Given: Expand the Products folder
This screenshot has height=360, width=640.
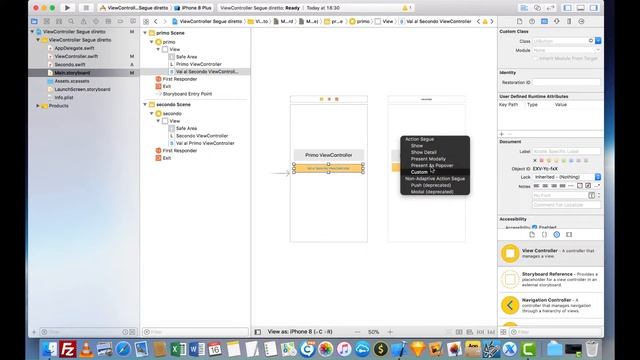Looking at the screenshot, I should pos(38,106).
